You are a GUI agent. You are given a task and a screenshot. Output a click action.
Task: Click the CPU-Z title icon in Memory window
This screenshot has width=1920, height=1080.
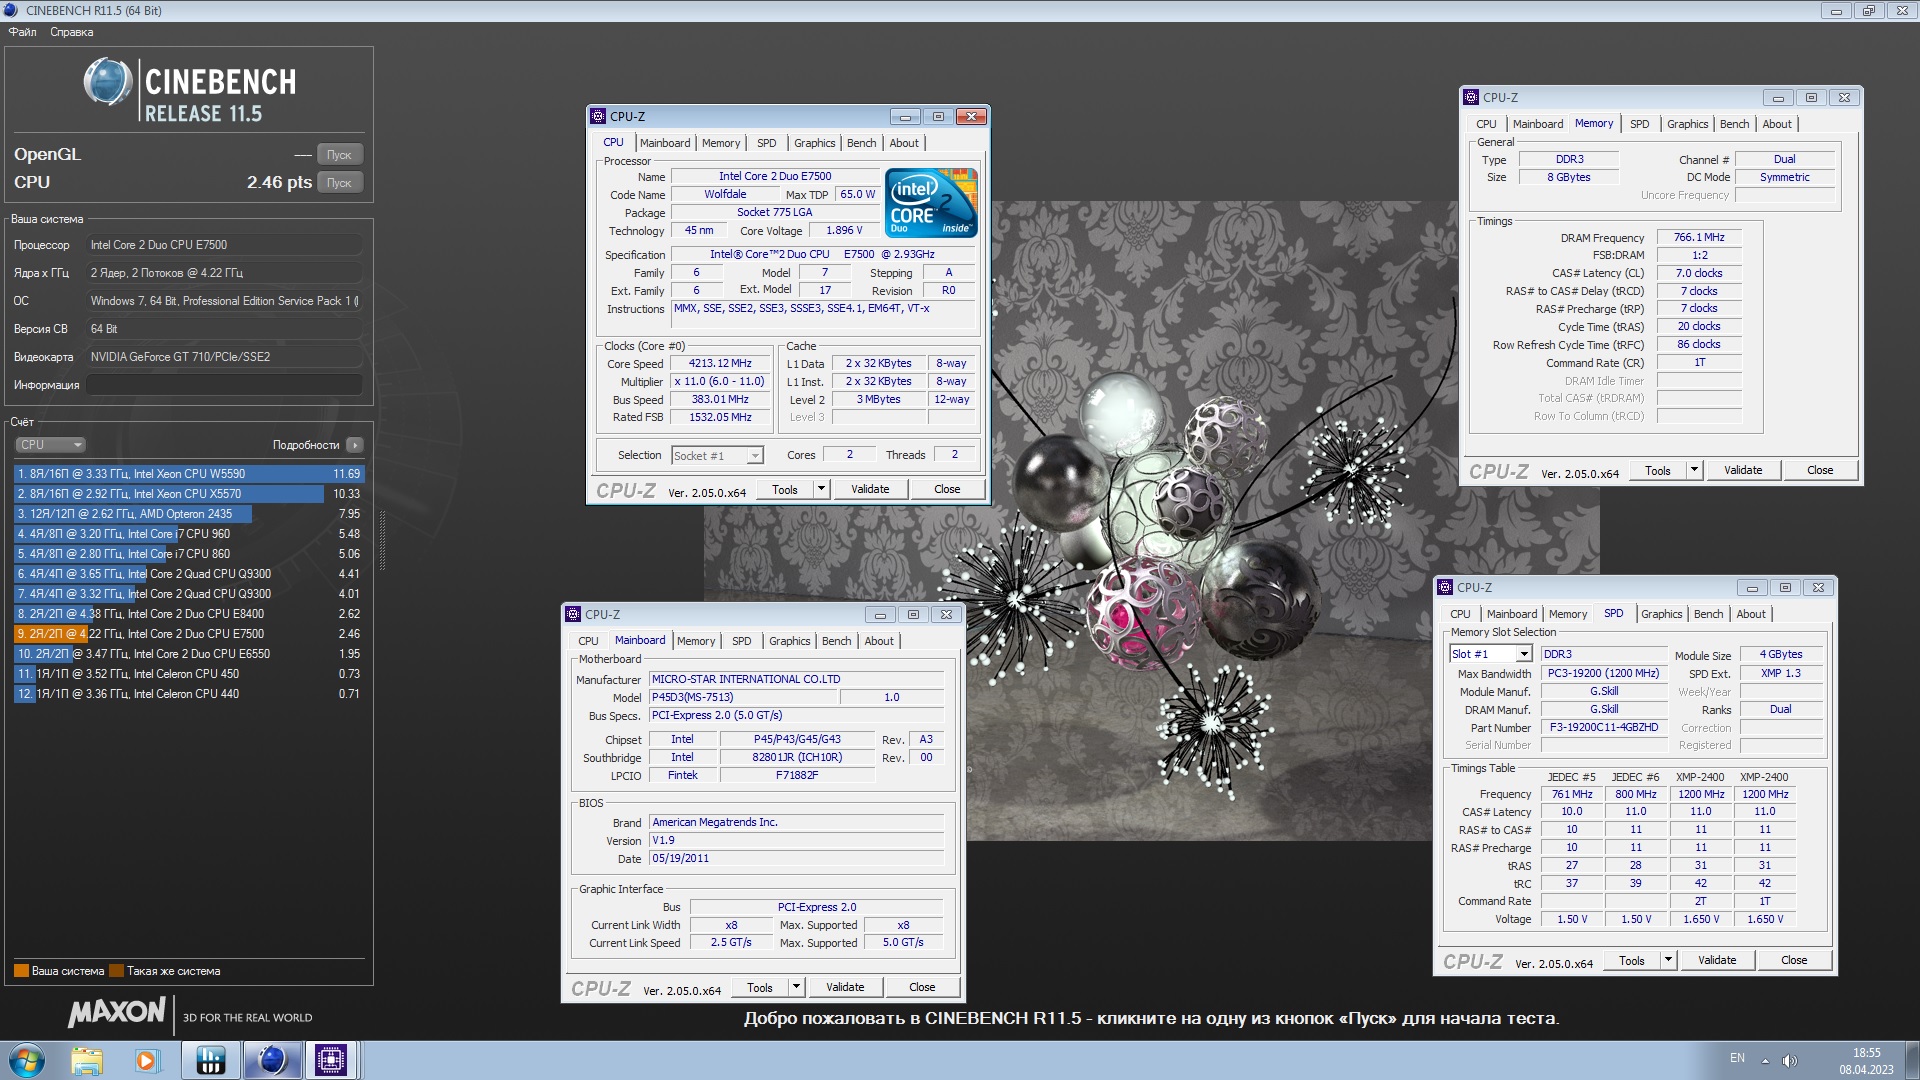[x=1471, y=97]
